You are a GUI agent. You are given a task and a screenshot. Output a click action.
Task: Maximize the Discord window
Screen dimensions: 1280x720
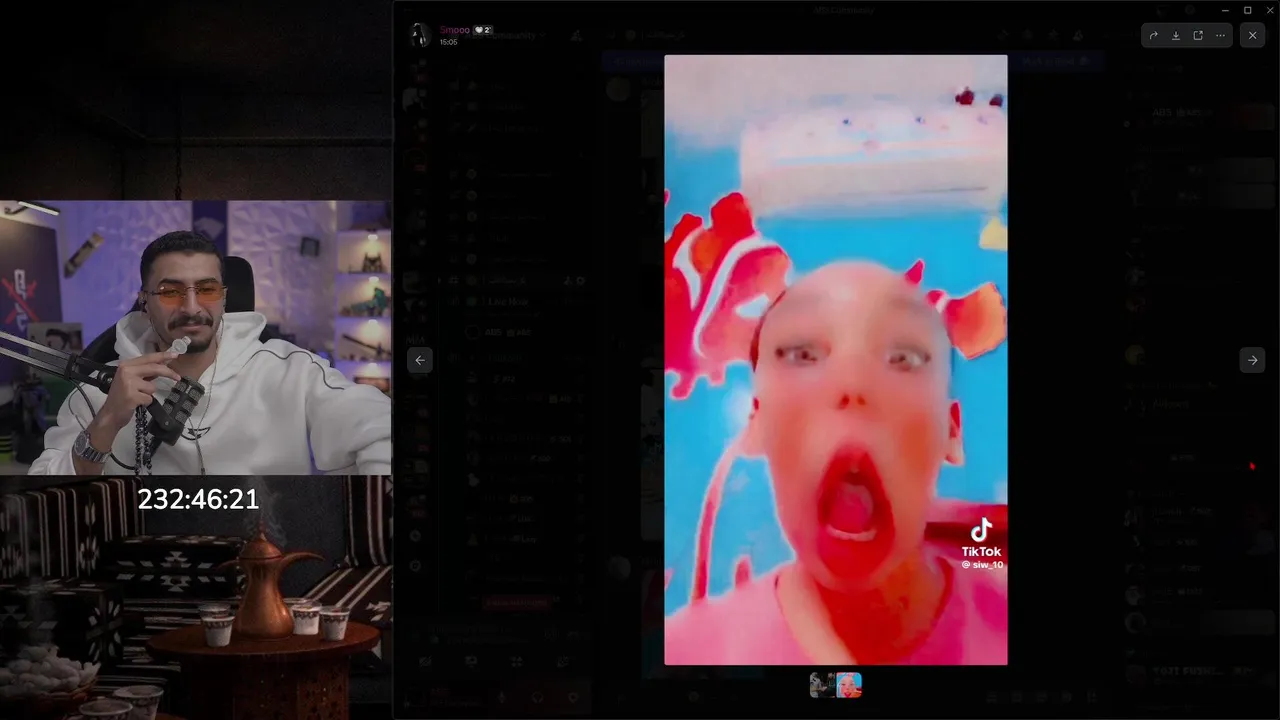pyautogui.click(x=1247, y=10)
